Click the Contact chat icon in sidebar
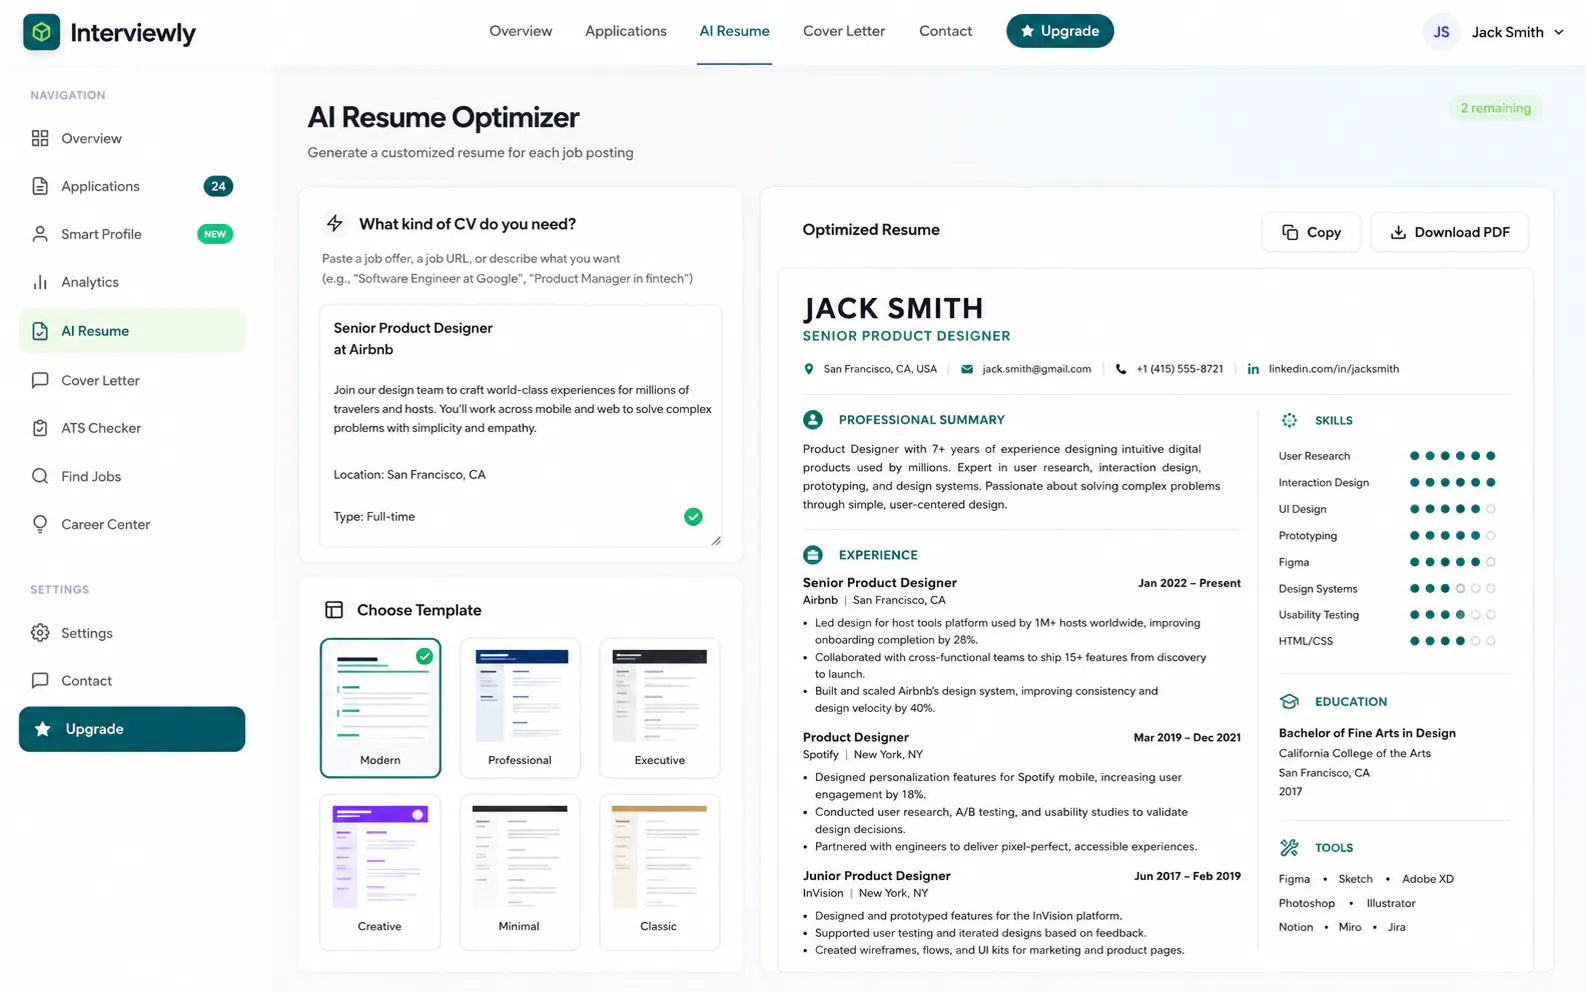The image size is (1586, 992). click(x=40, y=681)
